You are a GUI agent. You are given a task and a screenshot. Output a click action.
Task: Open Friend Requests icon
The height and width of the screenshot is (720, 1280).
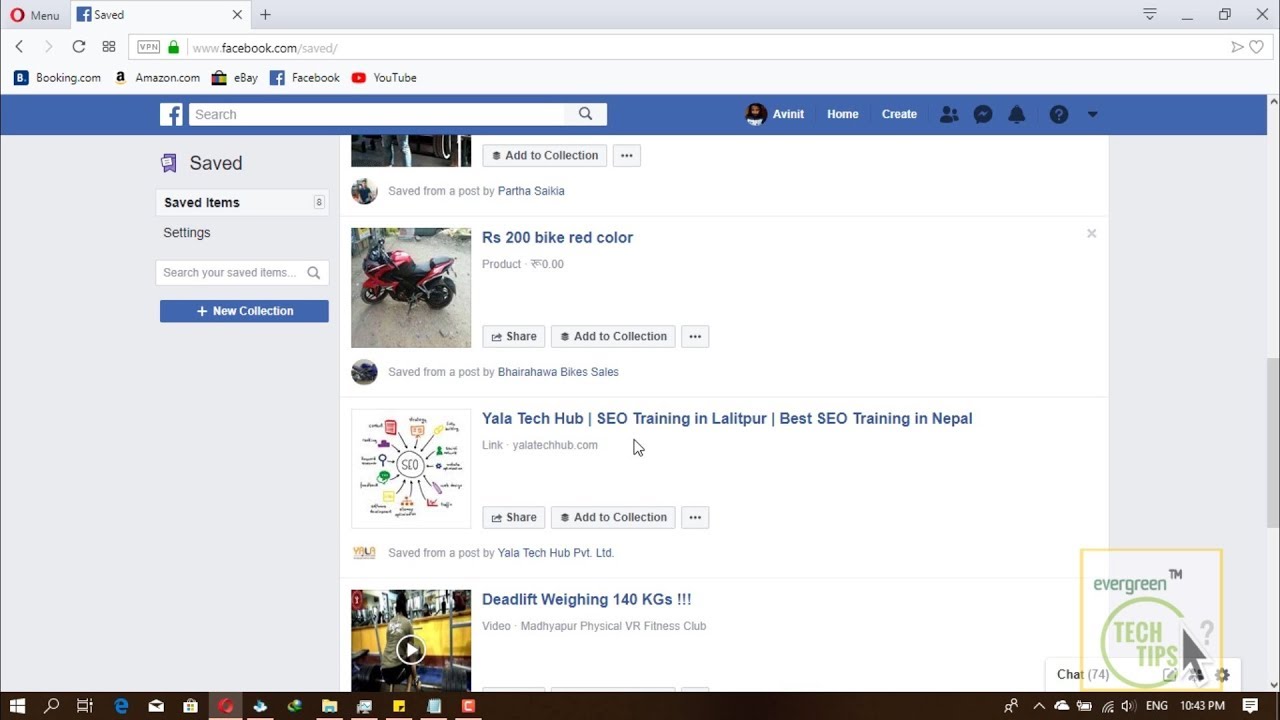click(x=949, y=114)
